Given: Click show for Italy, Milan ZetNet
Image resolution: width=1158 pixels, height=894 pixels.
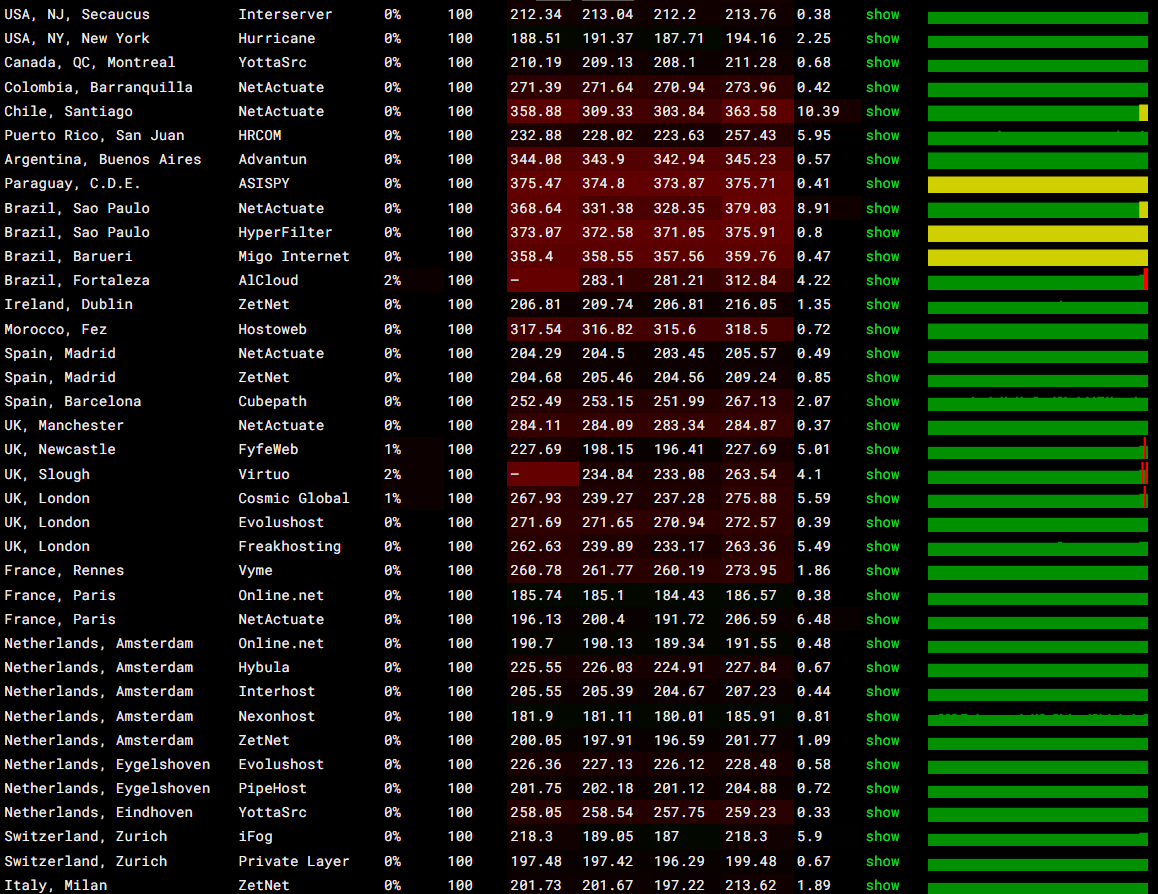Looking at the screenshot, I should pos(883,885).
